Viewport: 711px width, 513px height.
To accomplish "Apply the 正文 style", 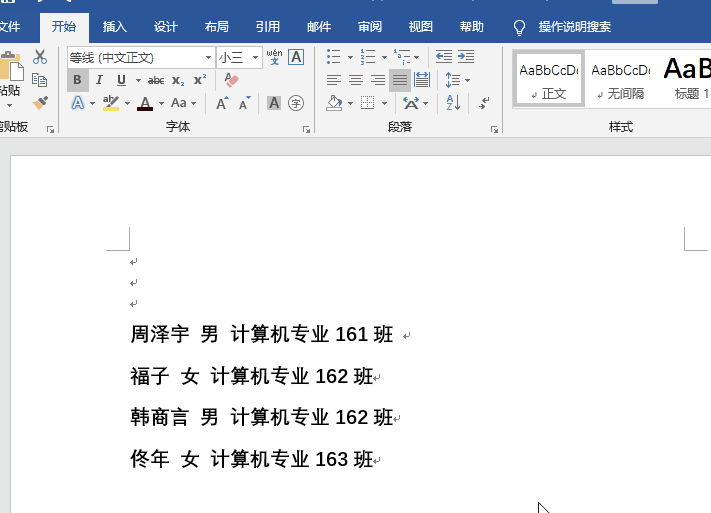I will (549, 80).
